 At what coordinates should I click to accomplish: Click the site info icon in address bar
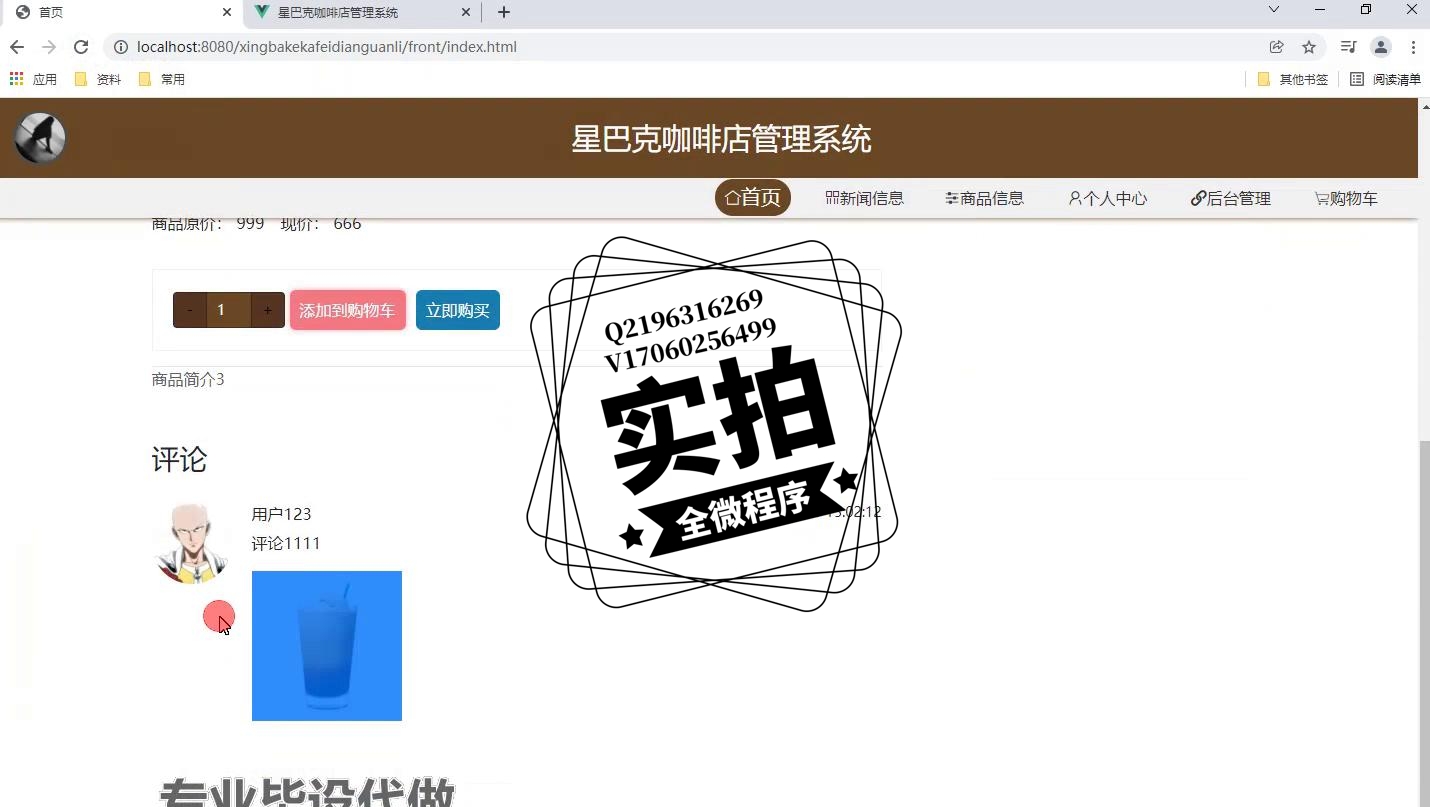[x=120, y=47]
